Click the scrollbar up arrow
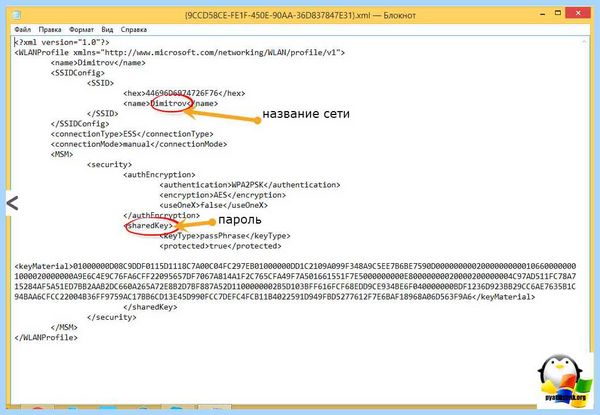Viewport: 600px width, 415px height. [584, 41]
